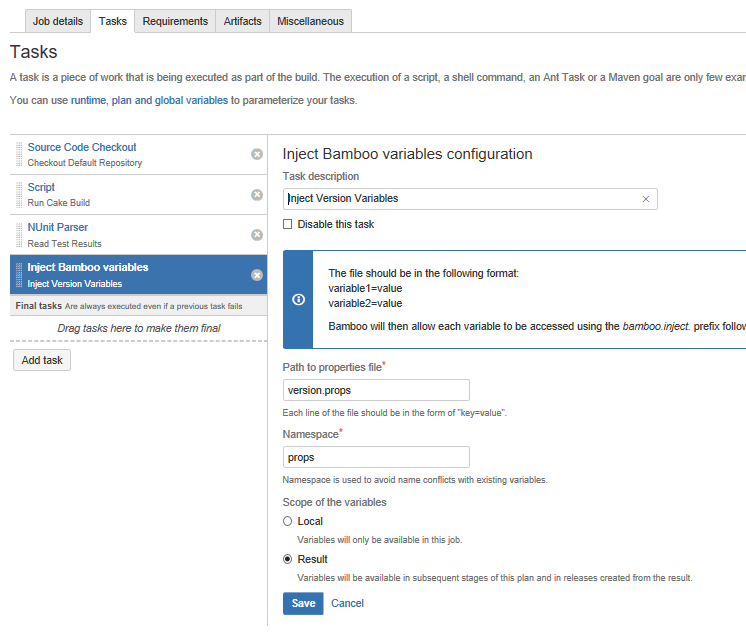
Task: Clear the task description field text
Action: coord(645,199)
